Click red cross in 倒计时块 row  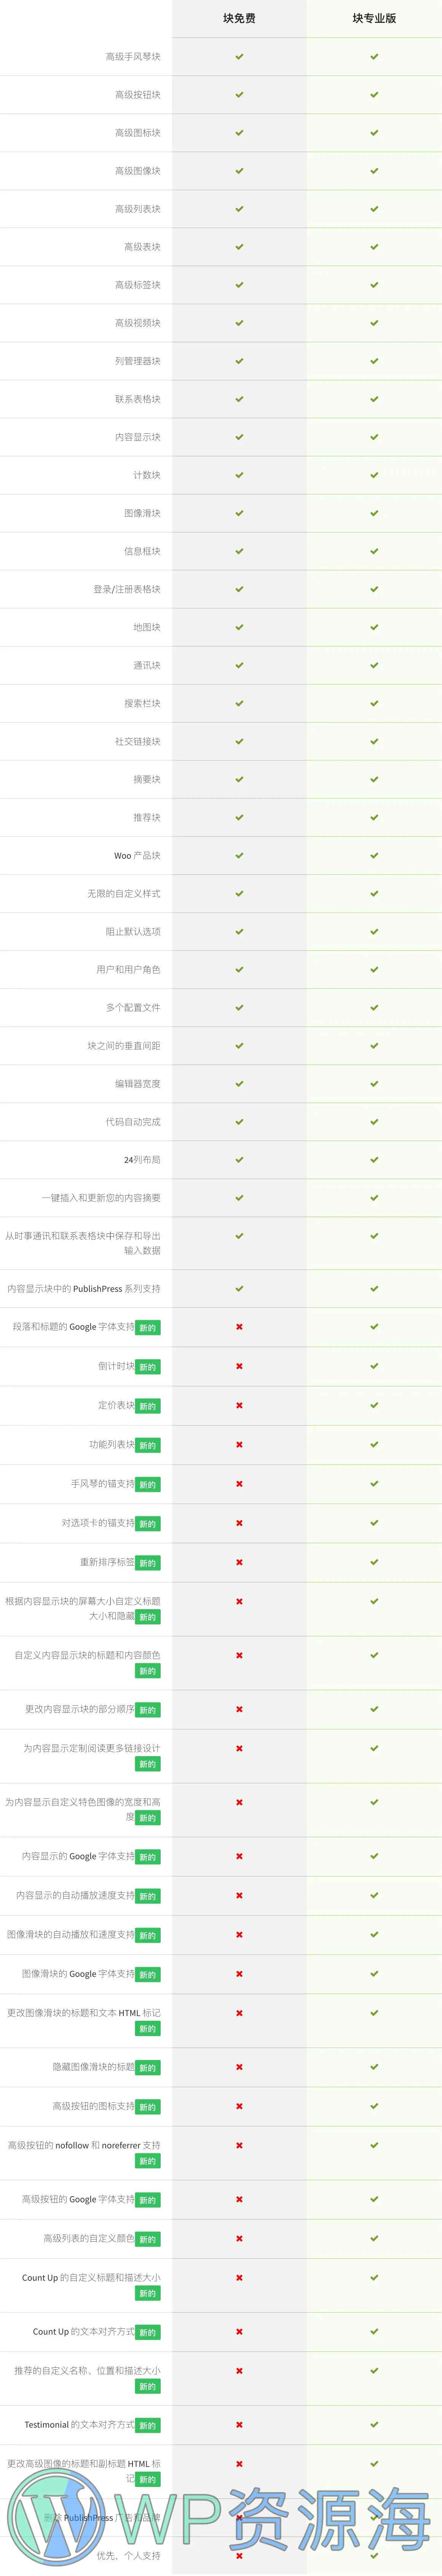239,1366
